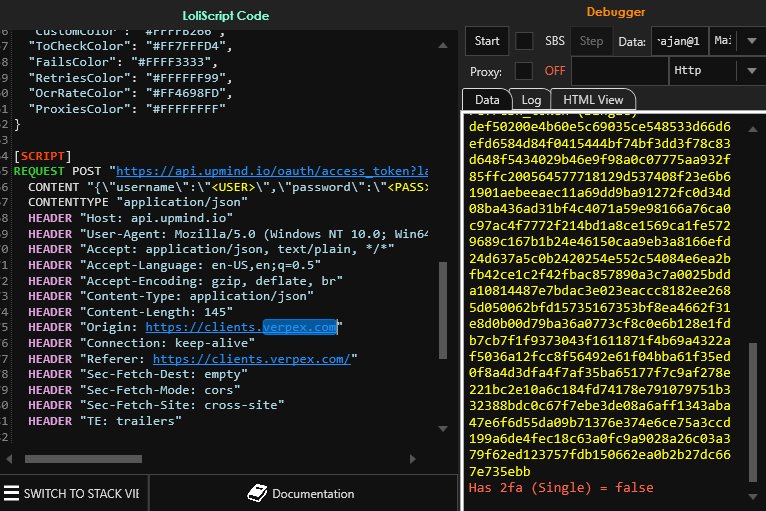Click the "TE: trailers" header line
The image size is (766, 511).
click(x=105, y=421)
